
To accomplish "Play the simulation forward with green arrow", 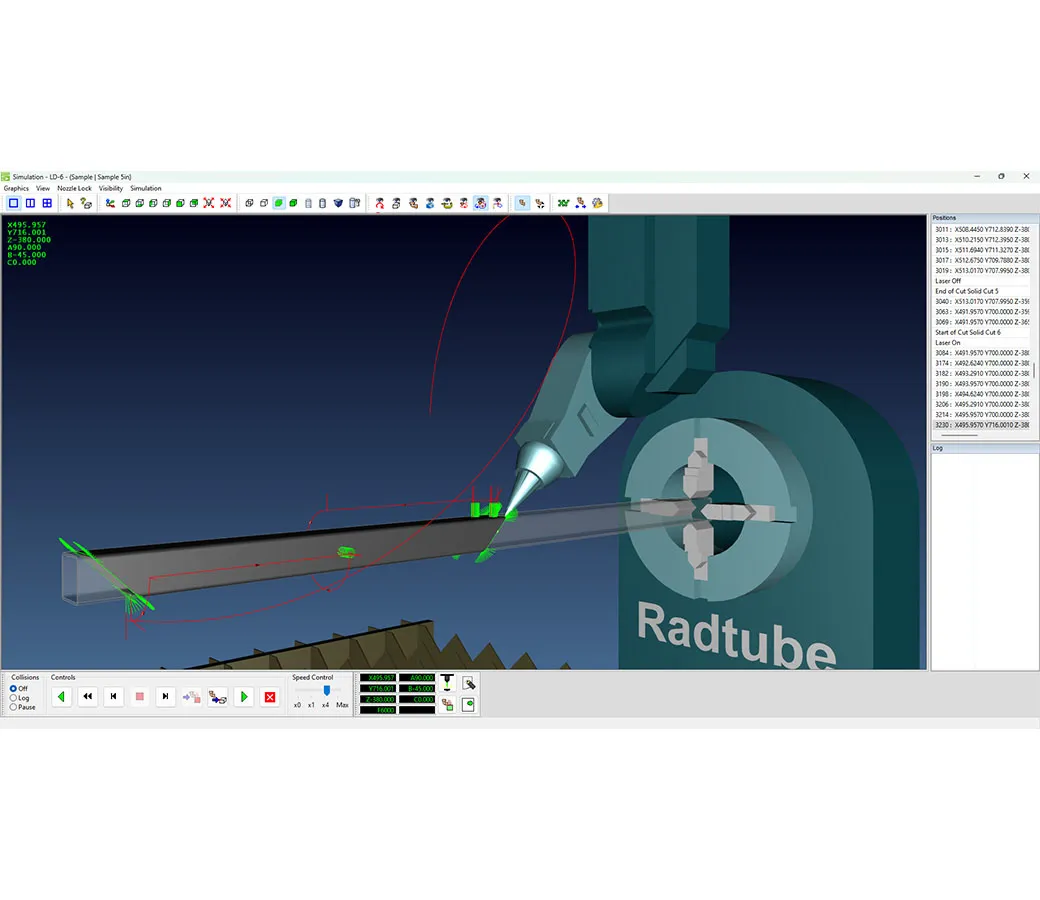I will pos(243,697).
